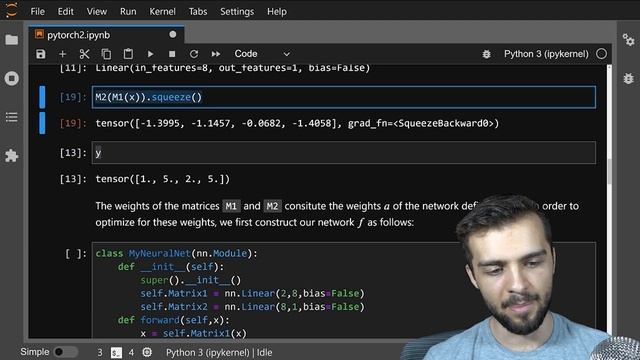This screenshot has width=640, height=360.
Task: Open the Kernel menu
Action: pyautogui.click(x=162, y=11)
